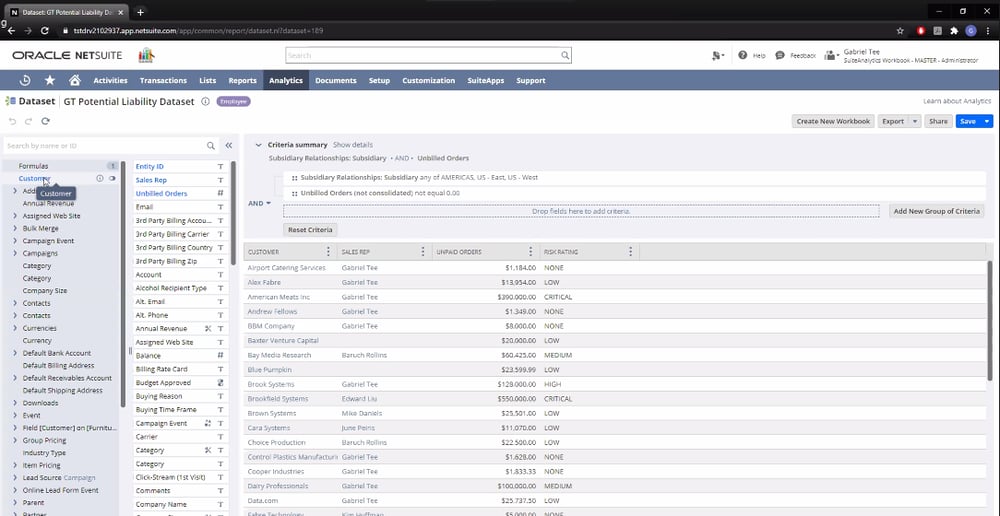Image resolution: width=1000 pixels, height=516 pixels.
Task: Collapse the Criteria summary chevron
Action: click(x=258, y=145)
